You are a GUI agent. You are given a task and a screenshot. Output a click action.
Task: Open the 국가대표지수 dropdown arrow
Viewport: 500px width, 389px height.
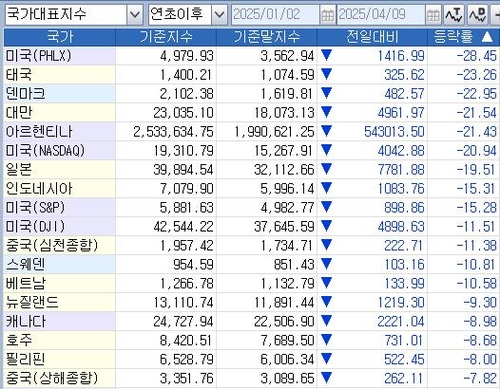[x=135, y=15]
